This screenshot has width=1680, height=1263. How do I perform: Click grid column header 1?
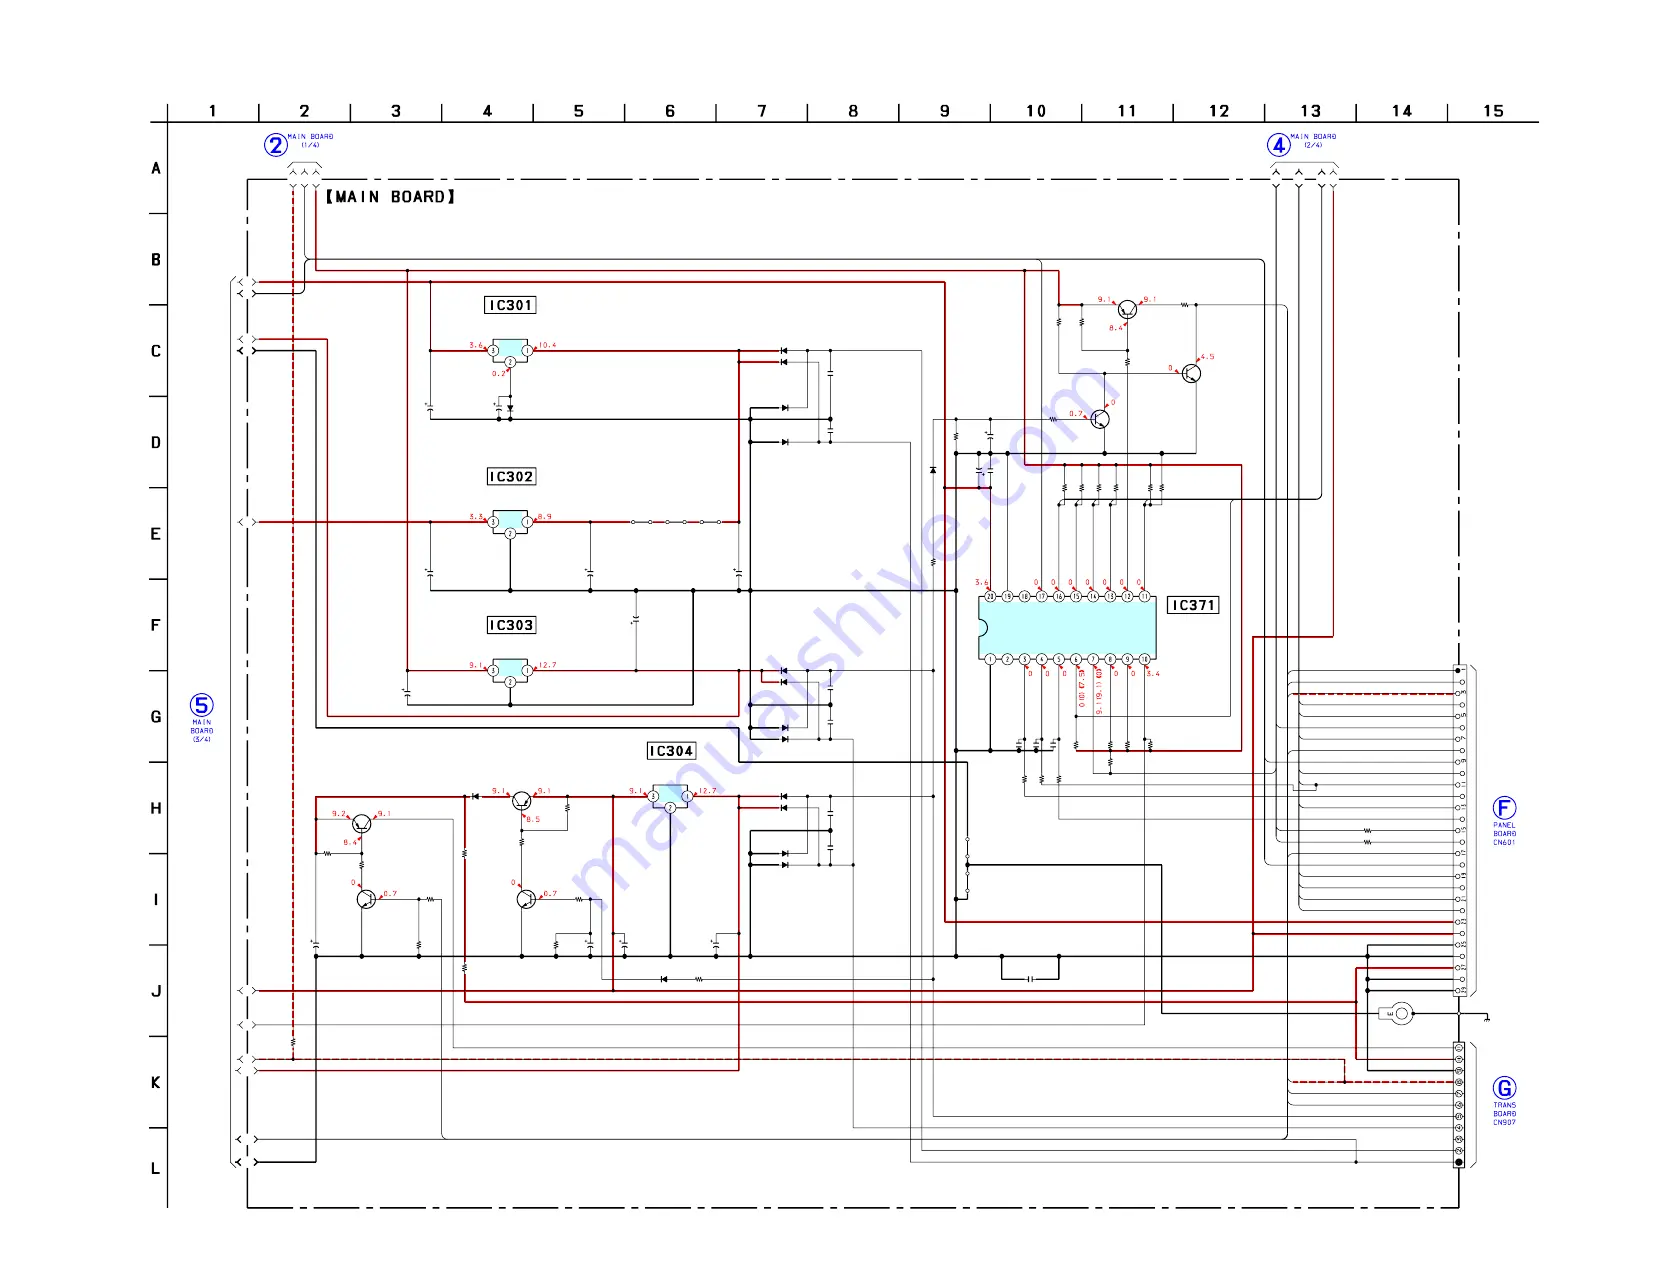(x=212, y=111)
